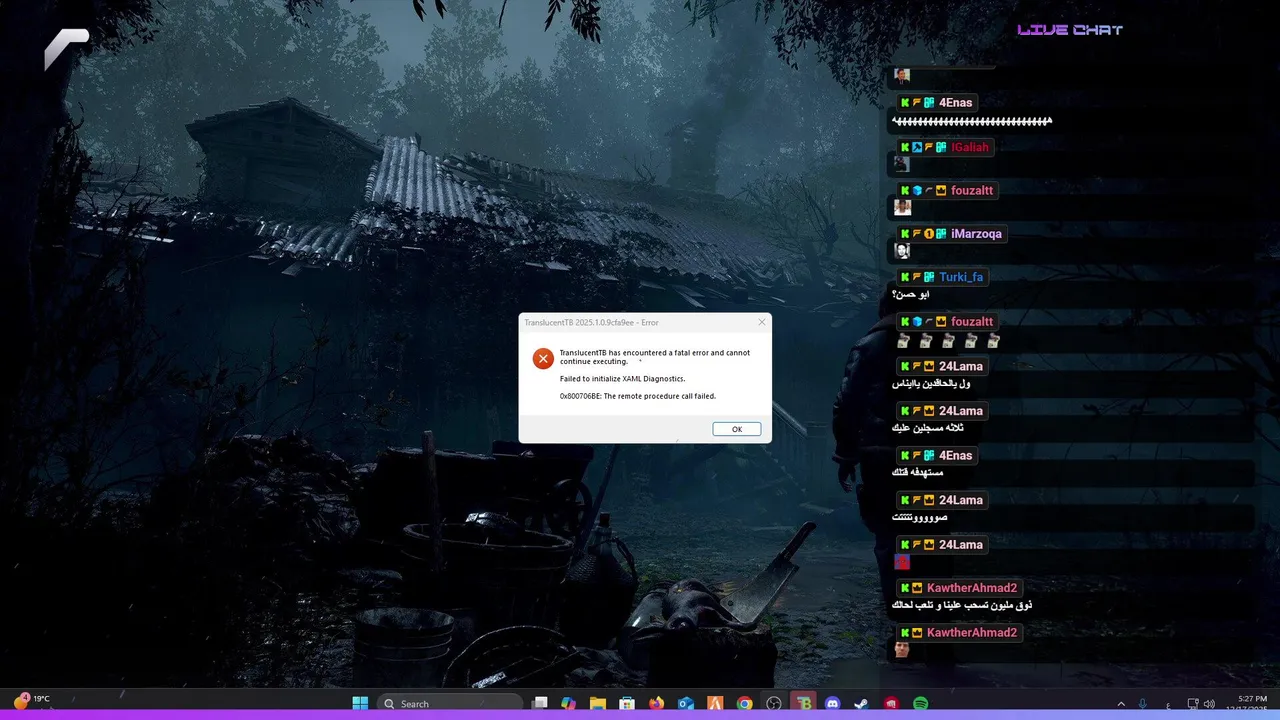The image size is (1280, 720).
Task: Click the !Galiah username in chat
Action: pos(970,147)
